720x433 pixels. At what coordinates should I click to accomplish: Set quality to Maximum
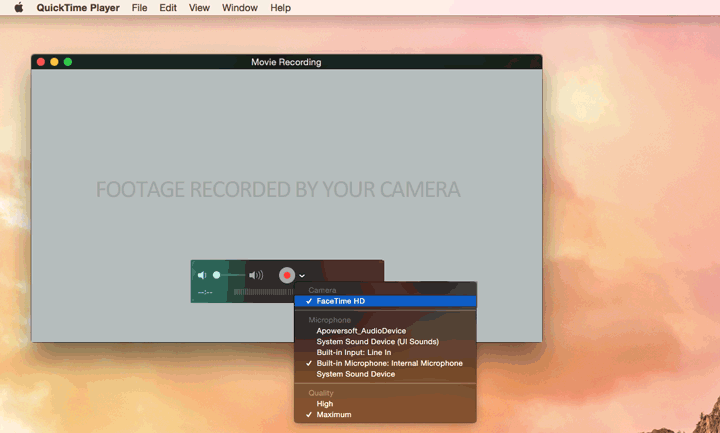pyautogui.click(x=334, y=414)
